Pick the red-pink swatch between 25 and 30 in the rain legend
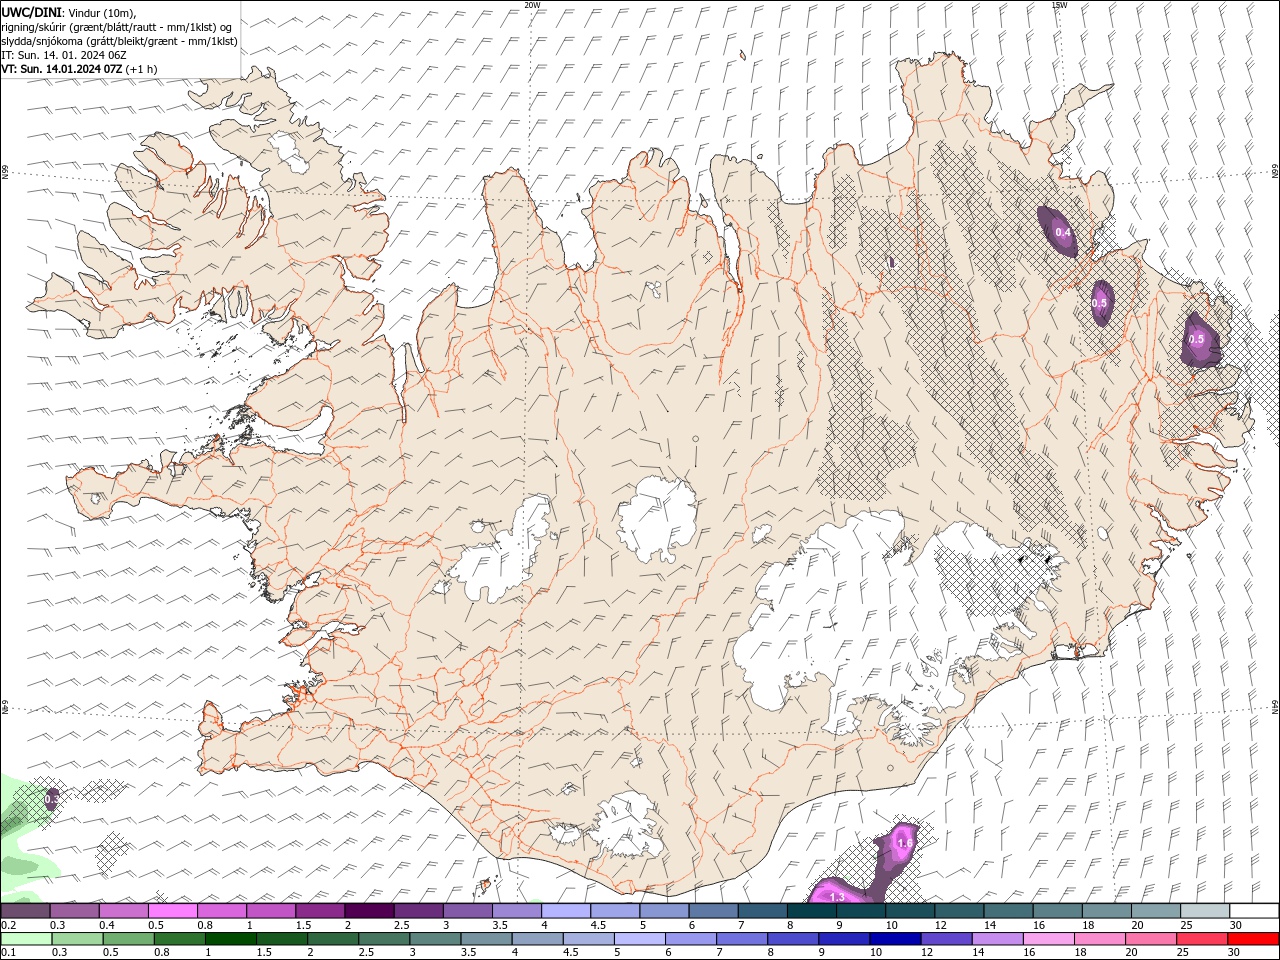Viewport: 1280px width, 960px height. tap(1202, 939)
